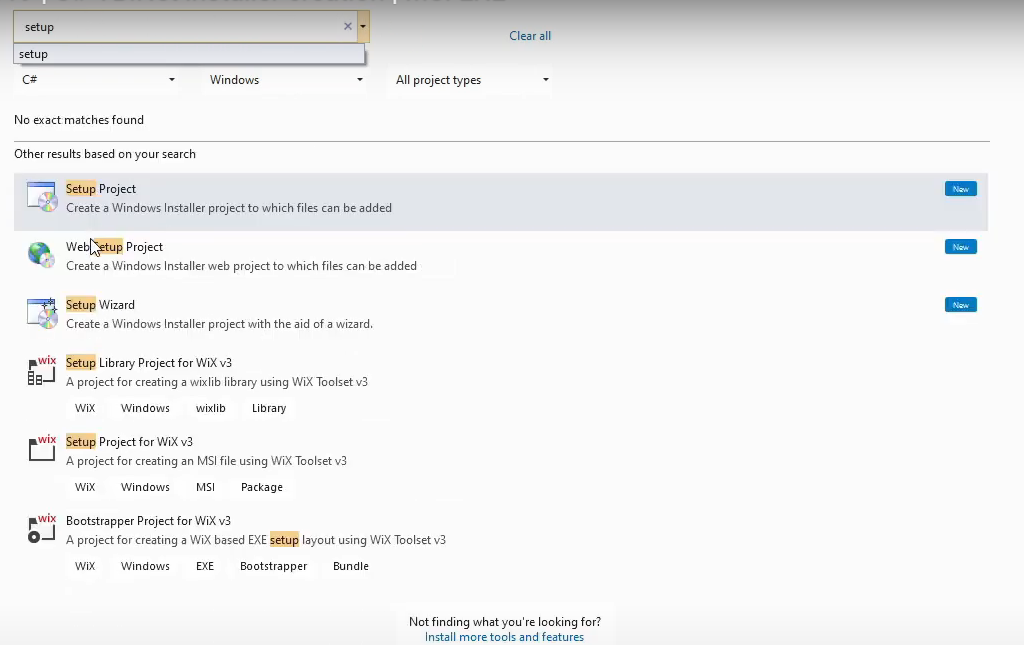Select the Setup Project template title
Viewport: 1024px width, 645px height.
click(101, 189)
